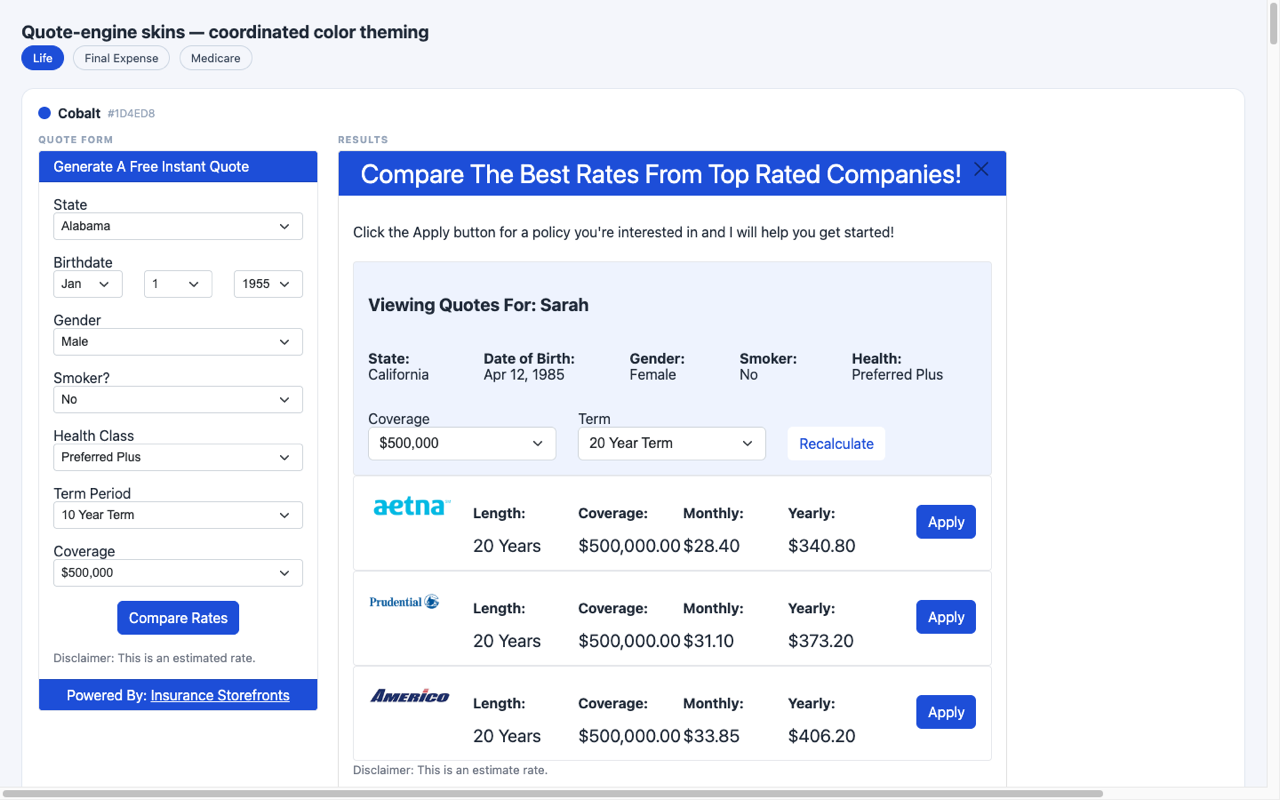The image size is (1280, 800).
Task: Open the birth day dropdown showing 1
Action: pyautogui.click(x=178, y=284)
